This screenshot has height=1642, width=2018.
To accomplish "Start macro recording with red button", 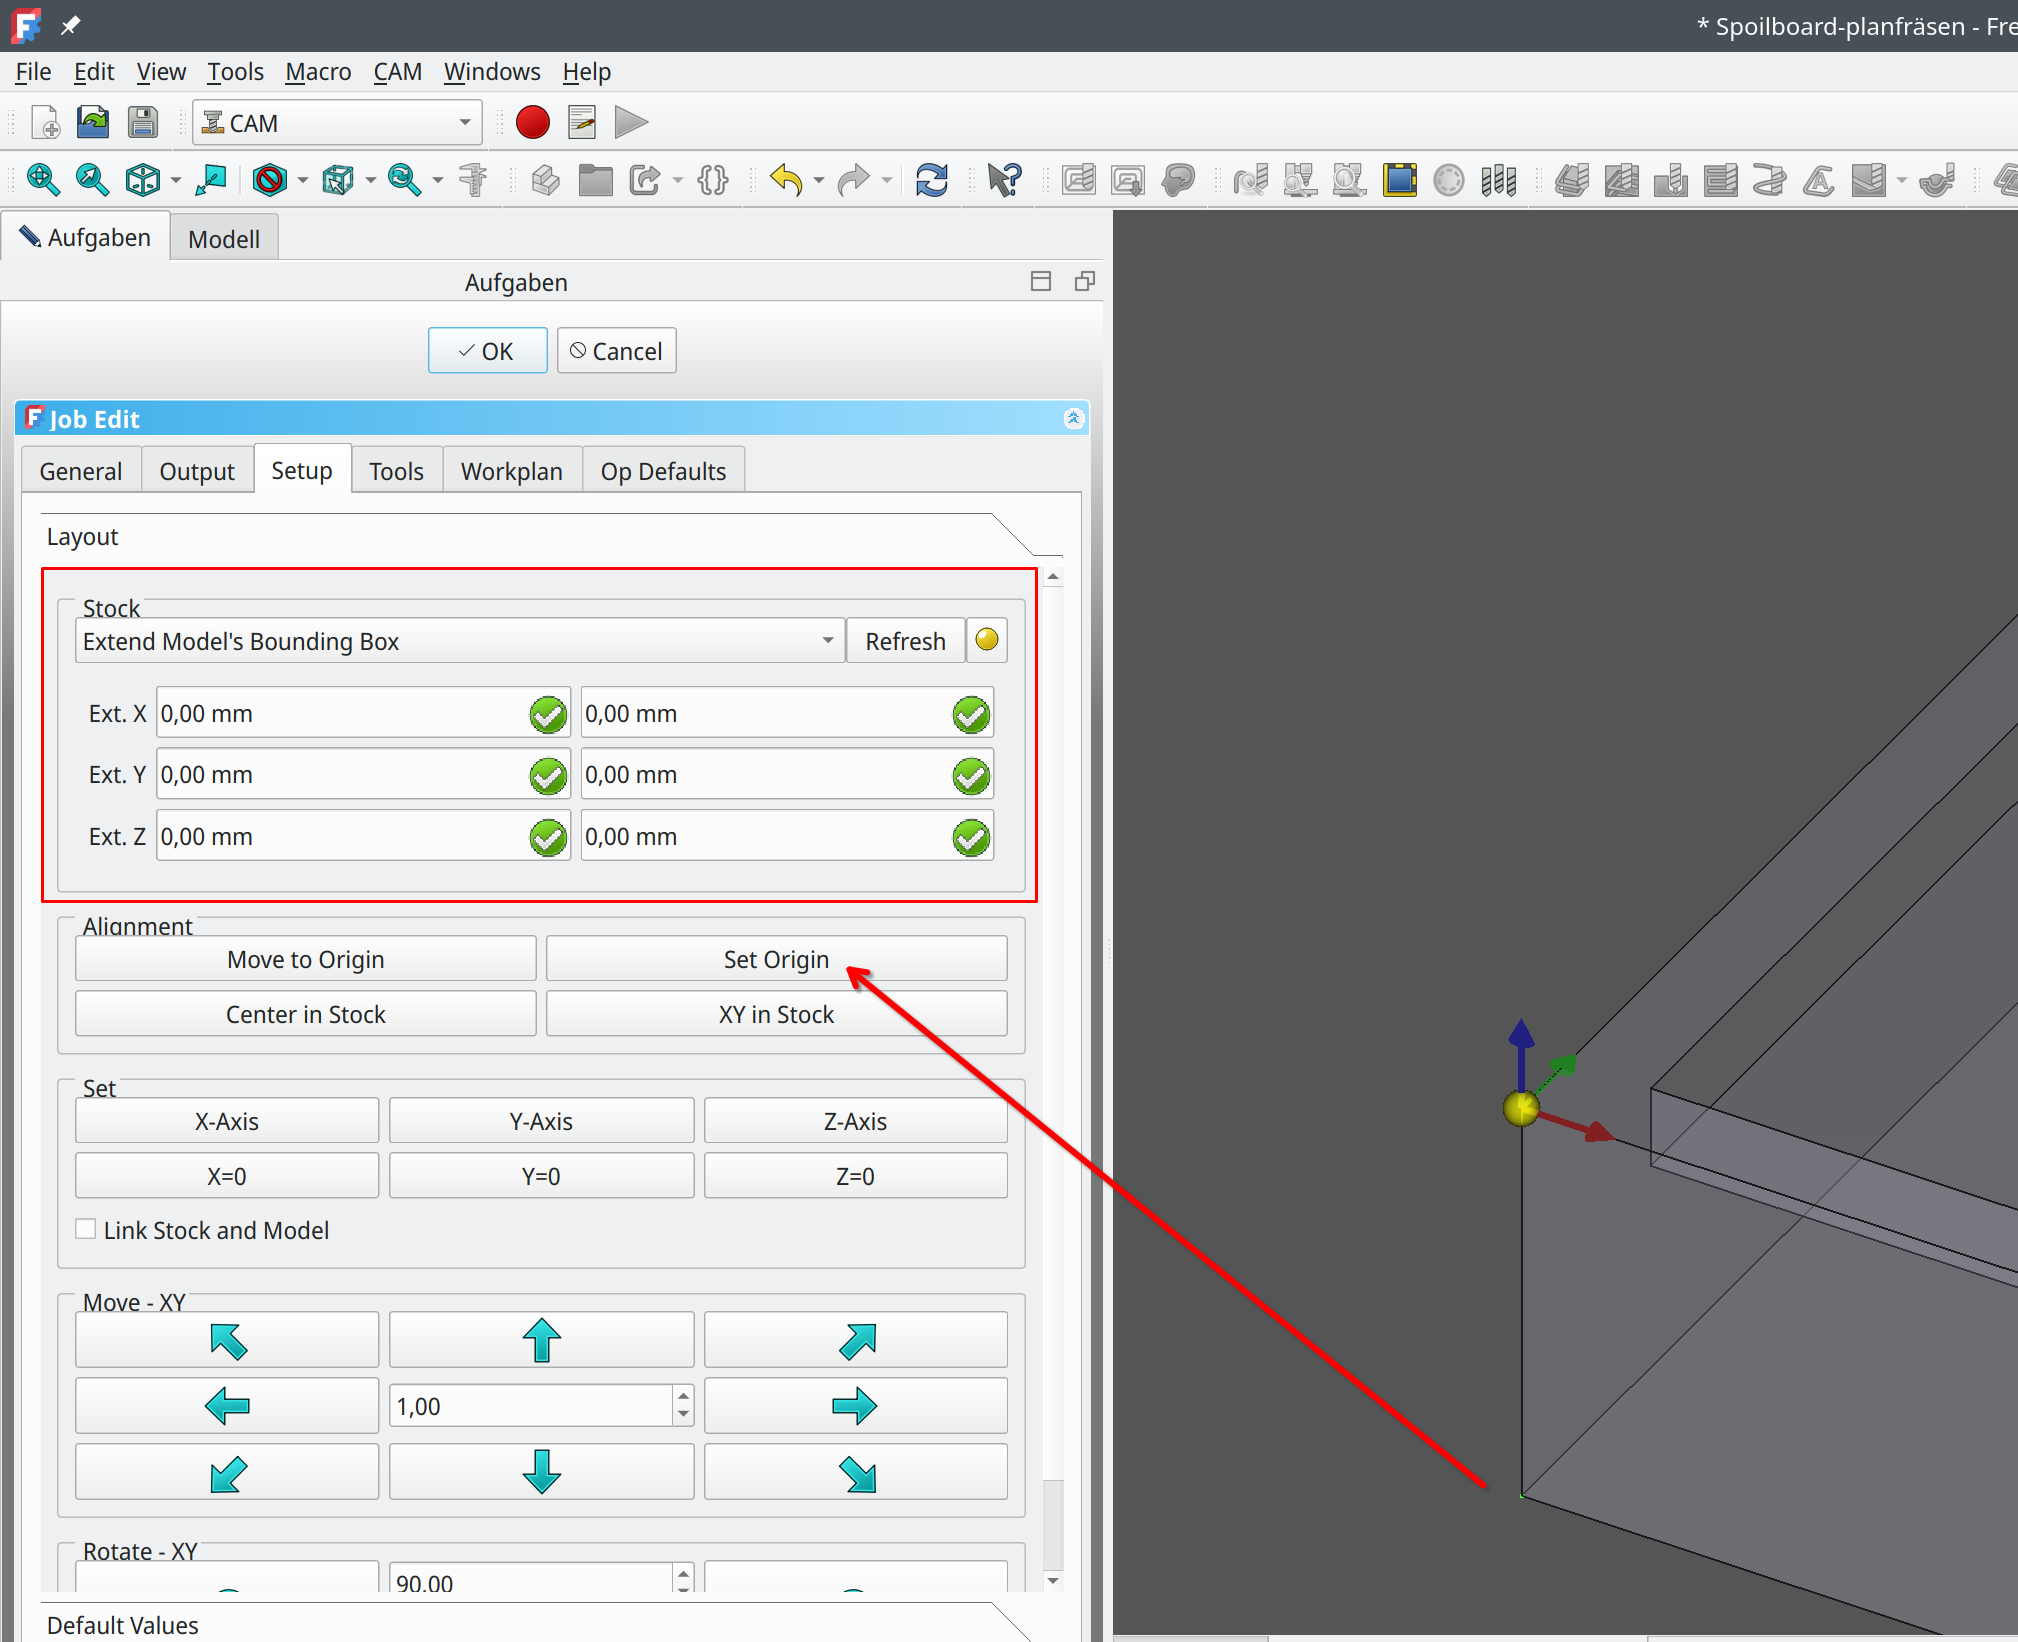I will click(x=532, y=123).
